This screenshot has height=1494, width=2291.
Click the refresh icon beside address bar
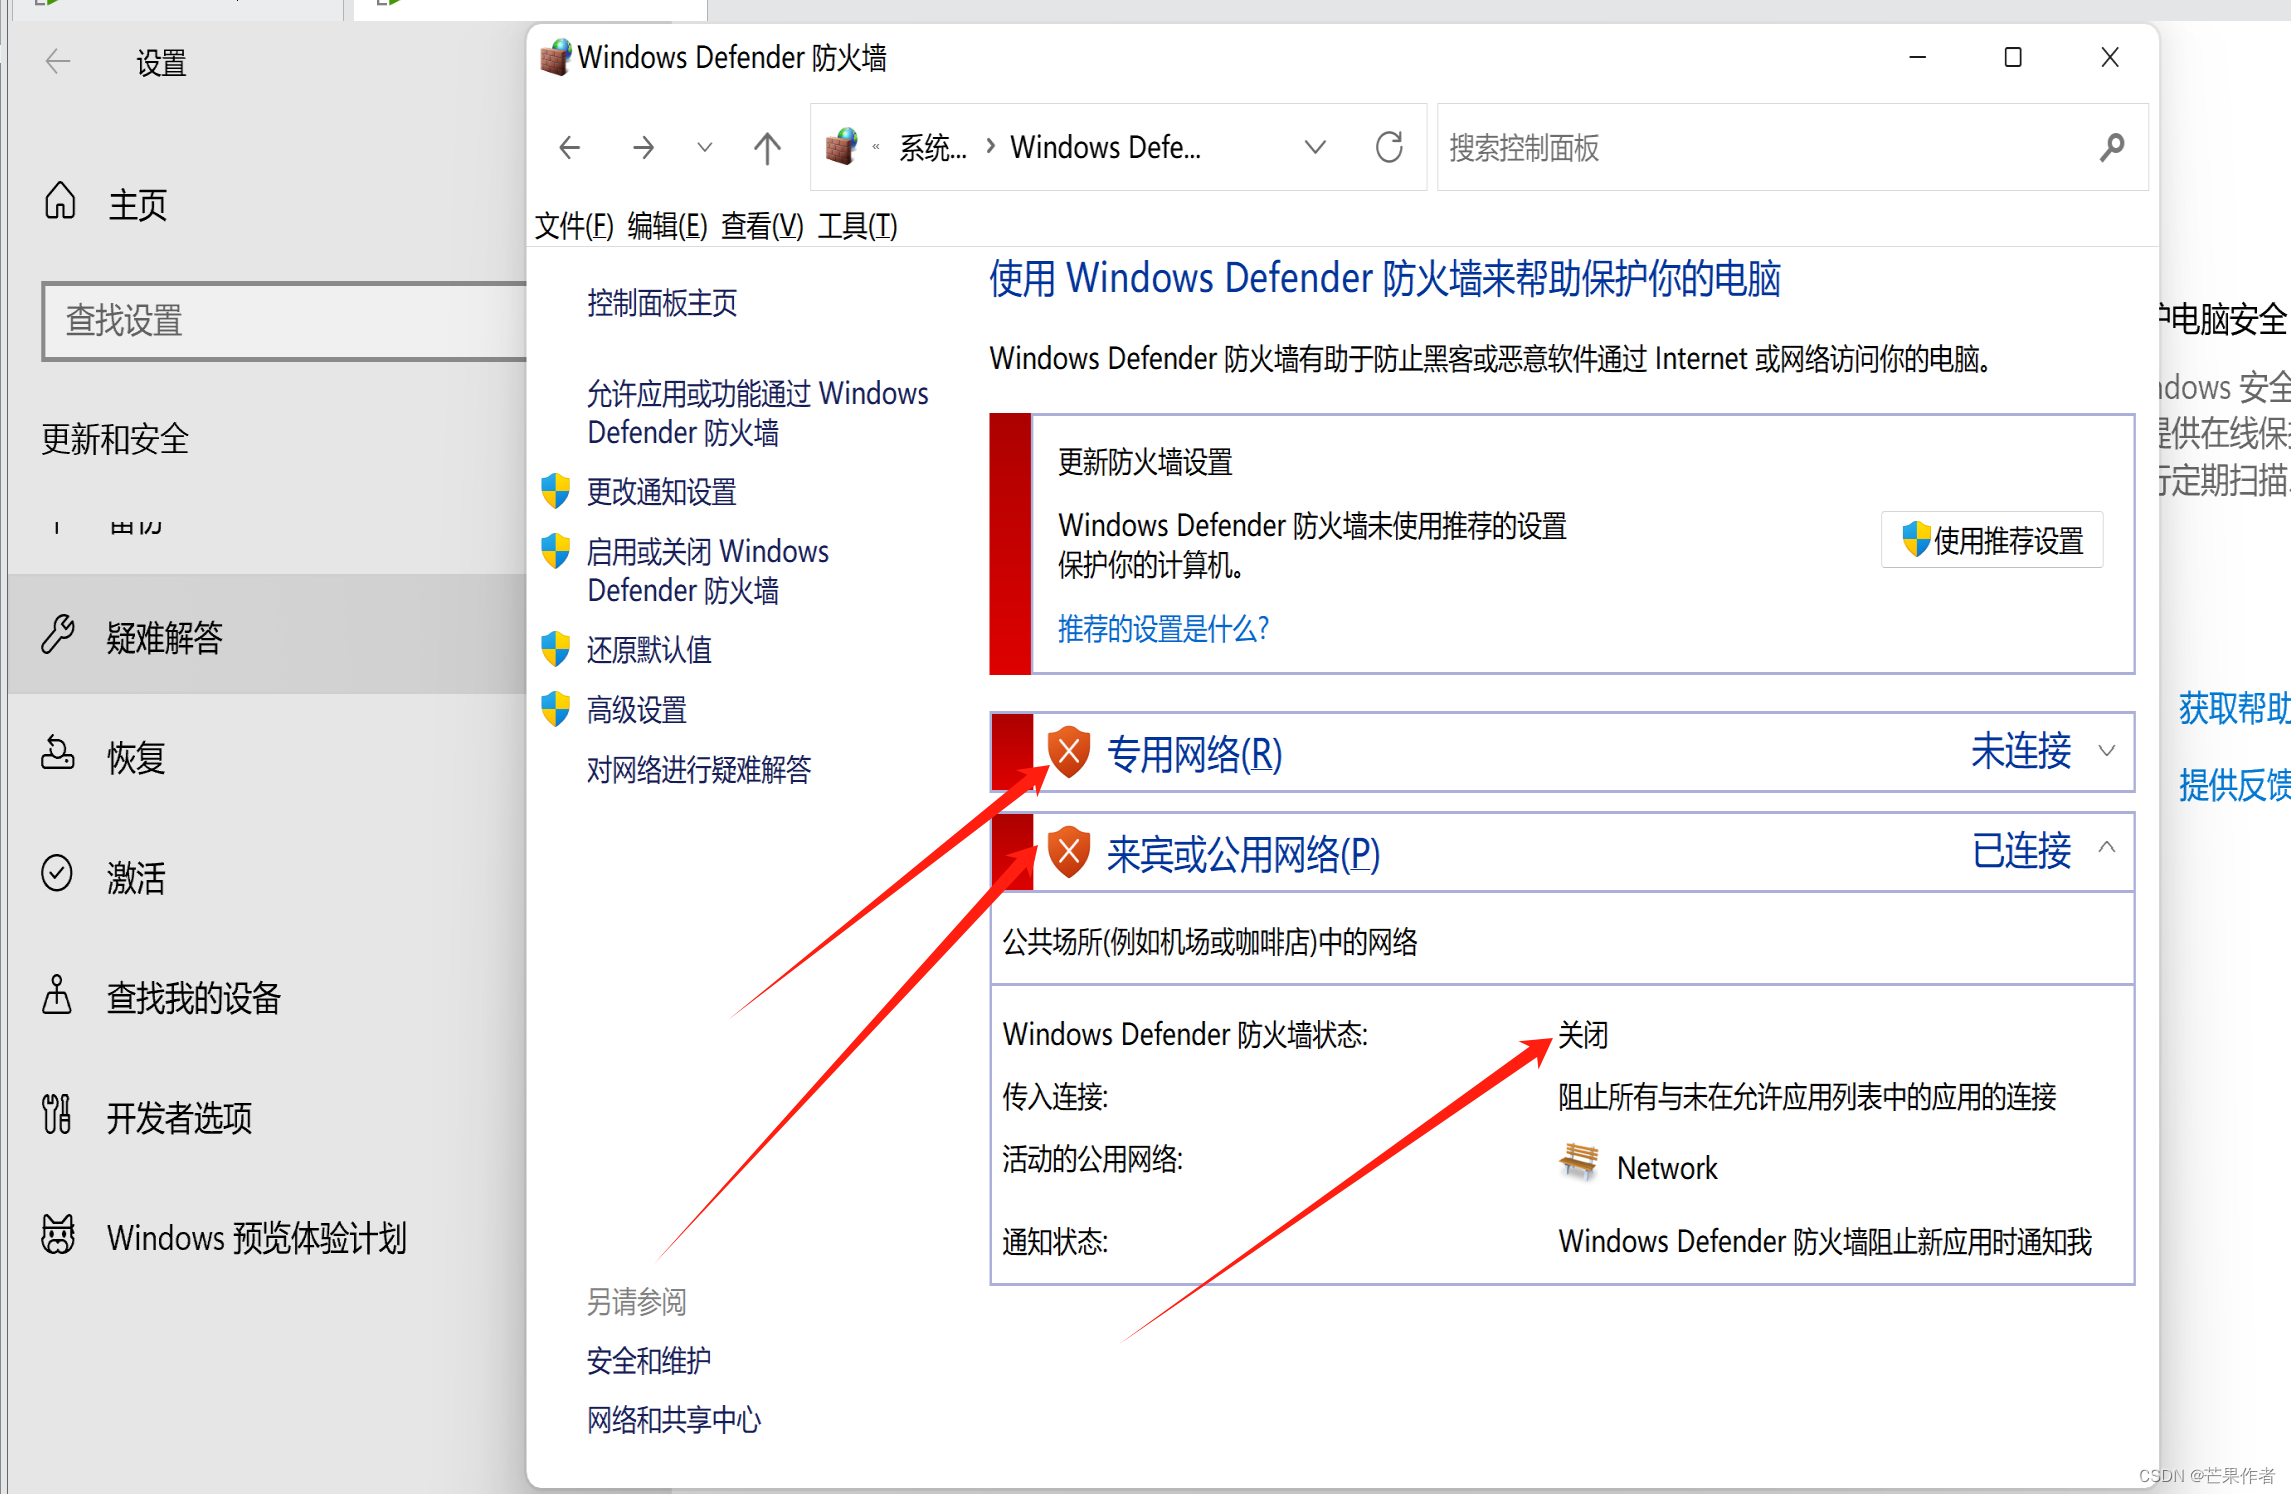pyautogui.click(x=1389, y=148)
